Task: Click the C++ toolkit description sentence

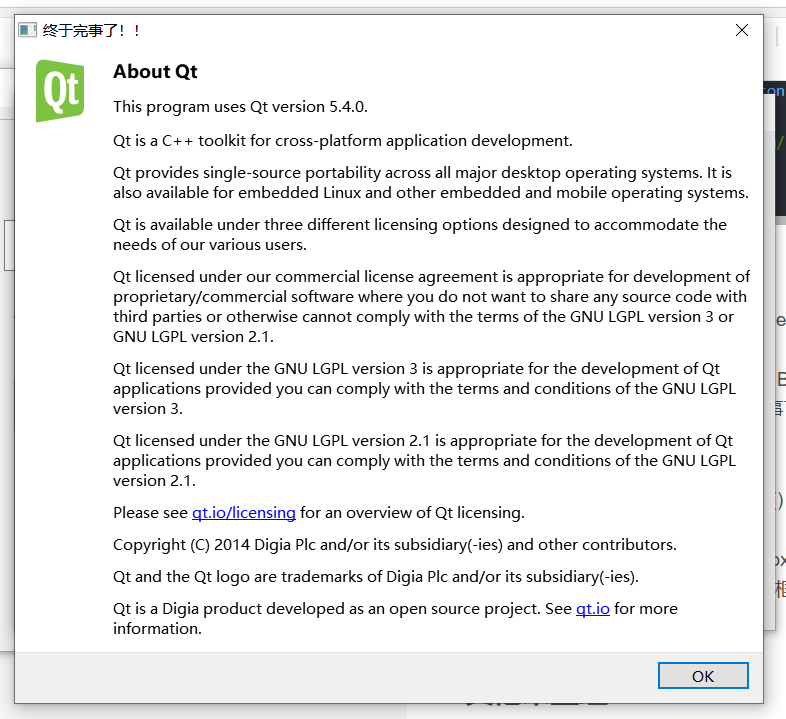Action: coord(342,140)
